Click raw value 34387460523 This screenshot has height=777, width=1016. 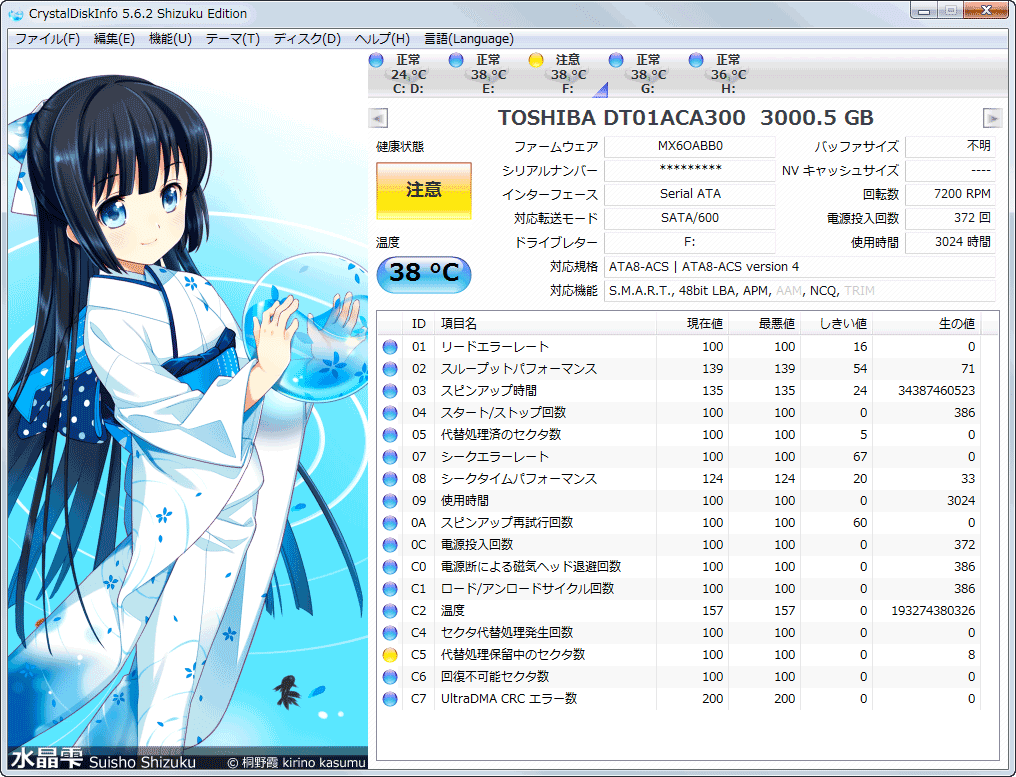pyautogui.click(x=936, y=391)
